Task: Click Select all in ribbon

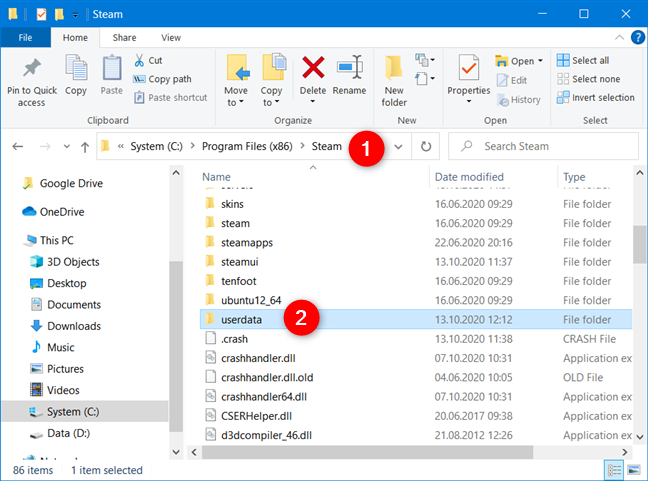Action: tap(588, 61)
